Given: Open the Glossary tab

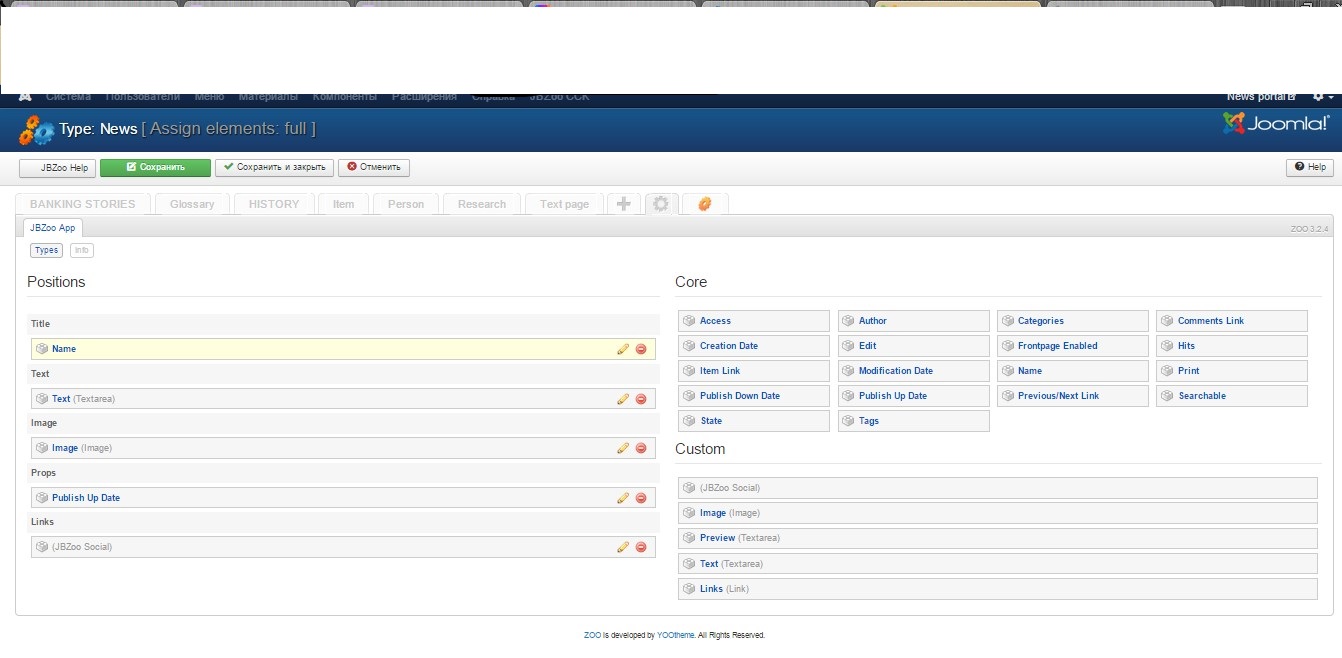Looking at the screenshot, I should tap(192, 204).
